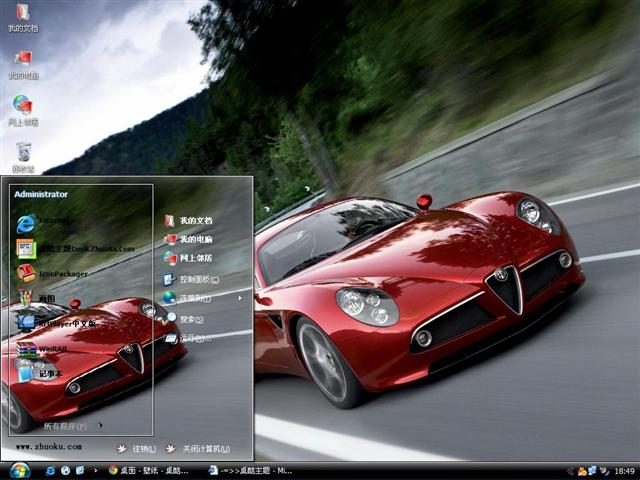This screenshot has width=640, height=480.
Task: Open Paint (画图) from the Start menu
Action: (40, 298)
